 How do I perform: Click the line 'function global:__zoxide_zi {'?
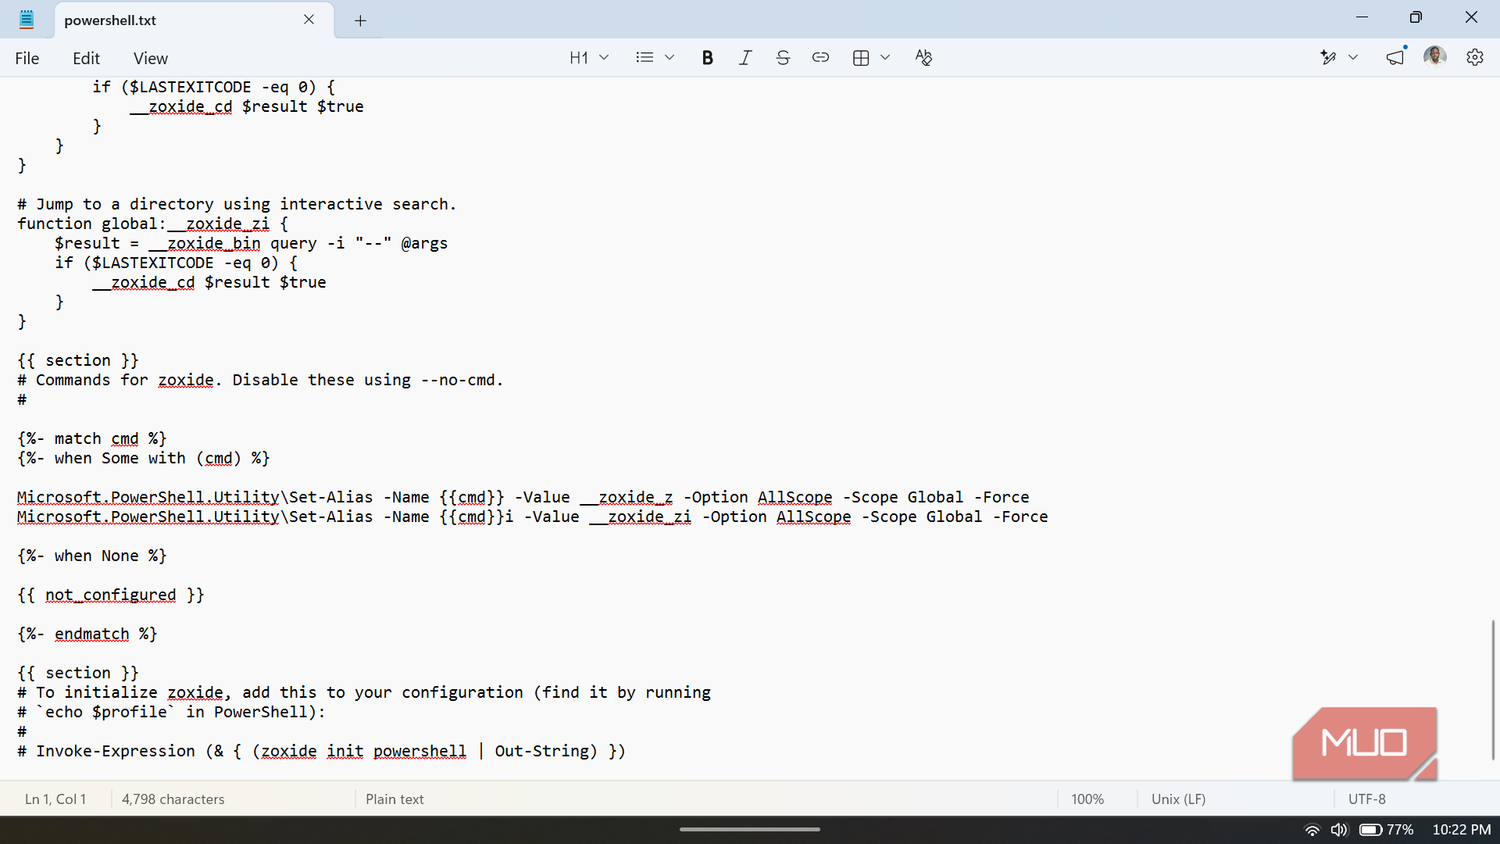[153, 224]
